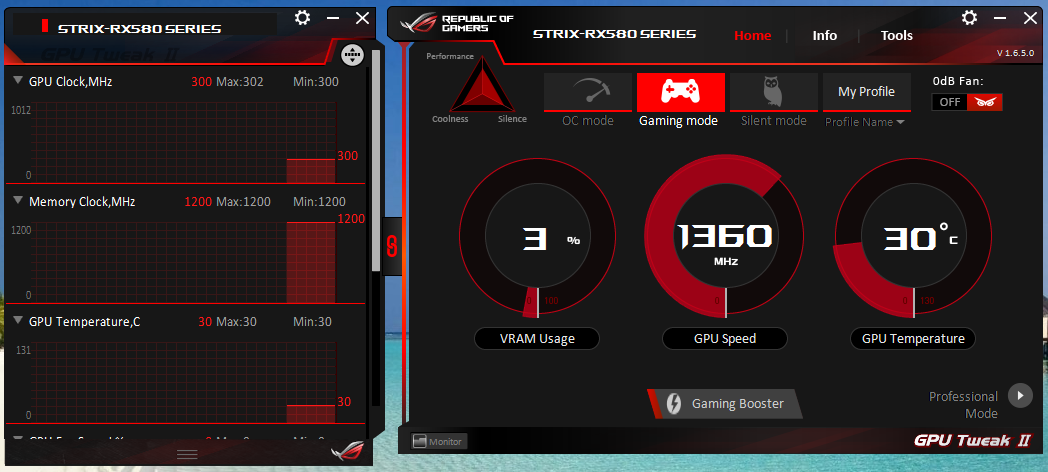Click the VRAM Usage label button

click(537, 338)
